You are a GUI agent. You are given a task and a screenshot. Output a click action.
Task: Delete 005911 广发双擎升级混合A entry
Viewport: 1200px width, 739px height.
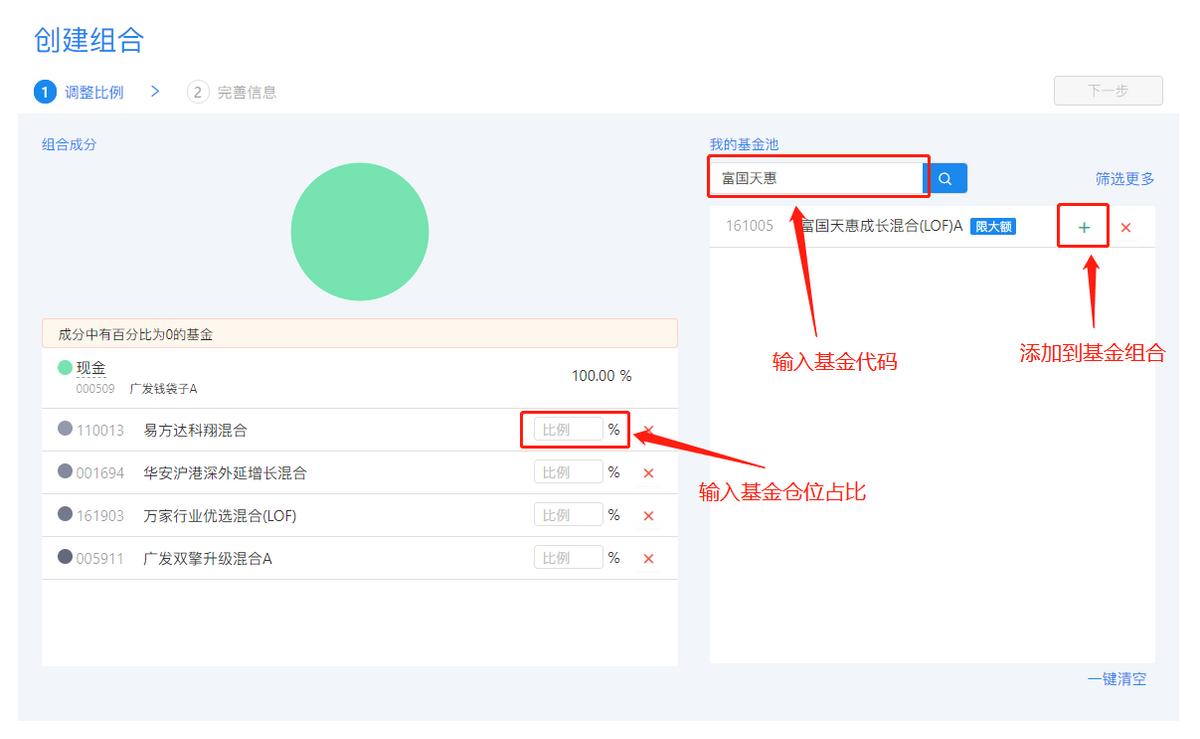pyautogui.click(x=648, y=558)
